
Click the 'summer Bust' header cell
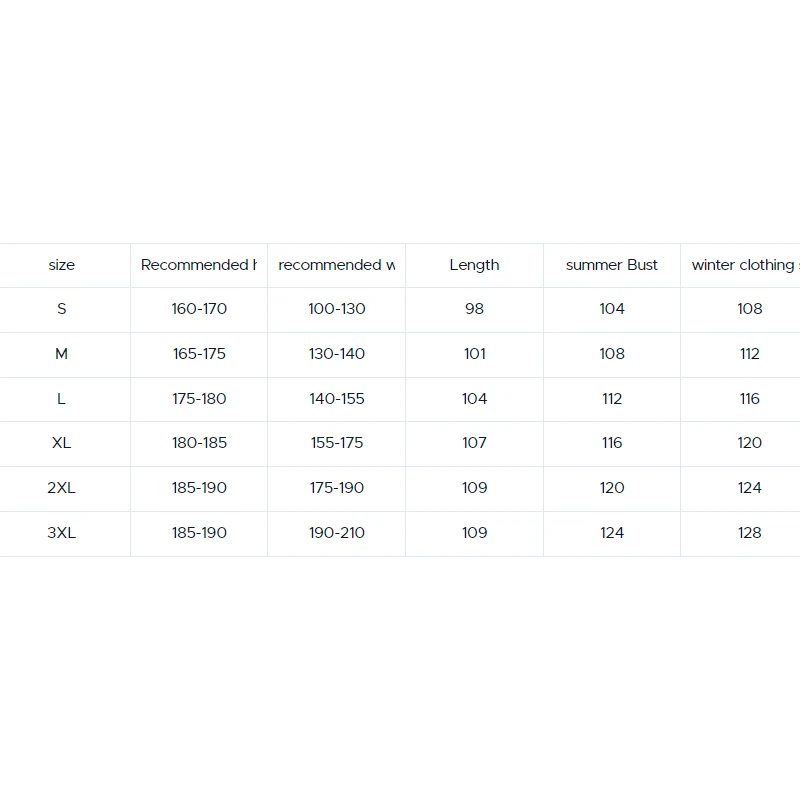coord(612,265)
